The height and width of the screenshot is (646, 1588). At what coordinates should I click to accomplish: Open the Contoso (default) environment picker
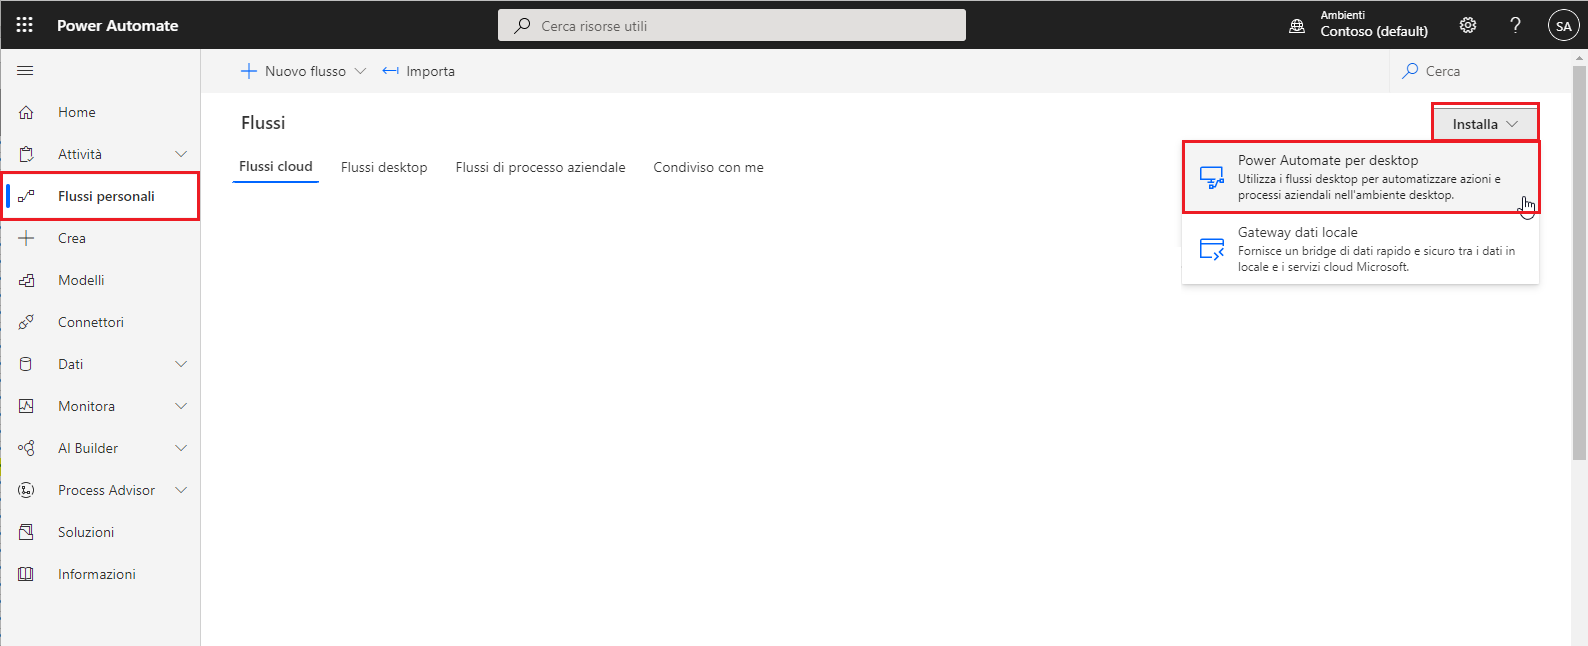click(1374, 25)
